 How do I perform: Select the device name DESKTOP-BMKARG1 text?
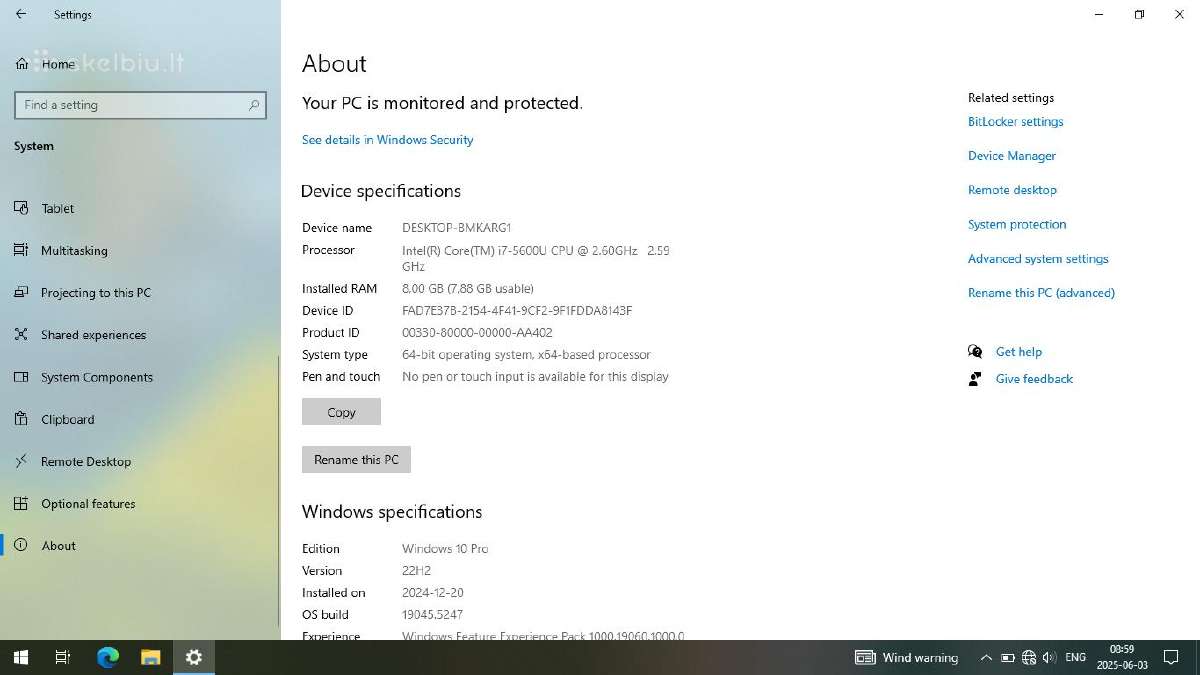coord(456,228)
